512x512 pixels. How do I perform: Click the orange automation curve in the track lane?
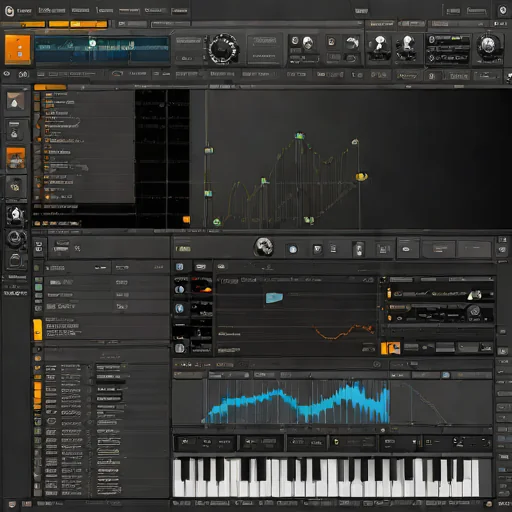[343, 331]
